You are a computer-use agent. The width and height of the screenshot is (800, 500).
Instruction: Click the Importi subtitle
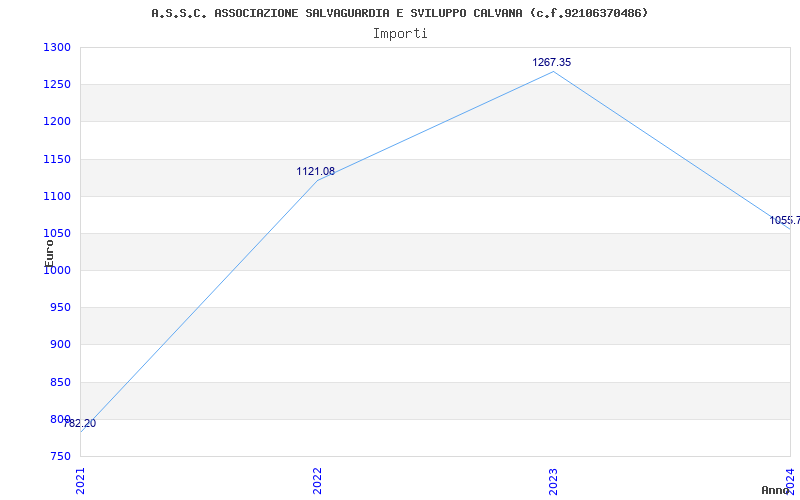(399, 34)
